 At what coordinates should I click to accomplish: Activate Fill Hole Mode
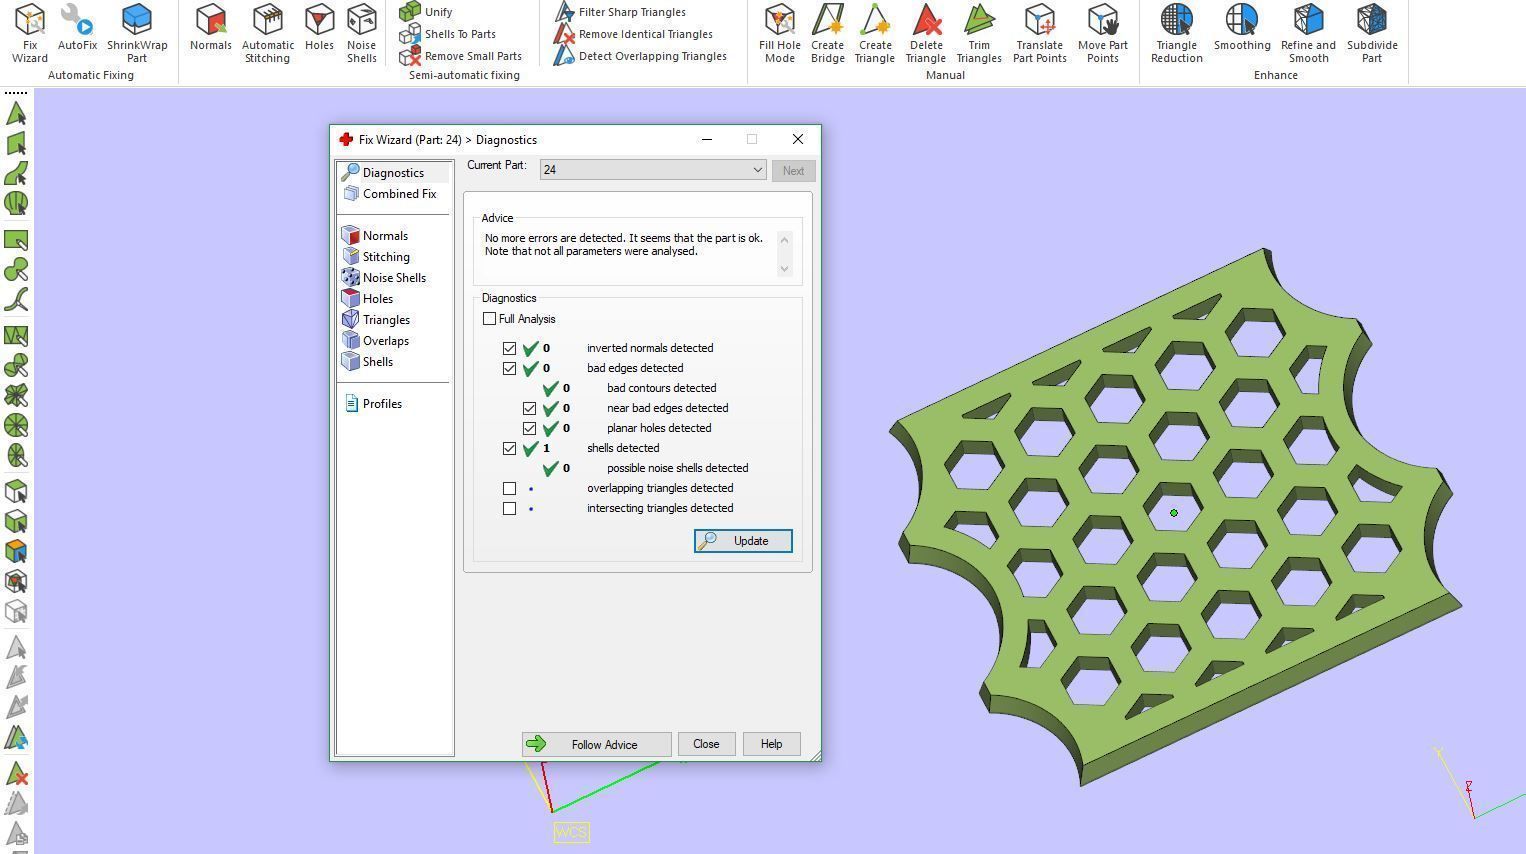point(780,33)
